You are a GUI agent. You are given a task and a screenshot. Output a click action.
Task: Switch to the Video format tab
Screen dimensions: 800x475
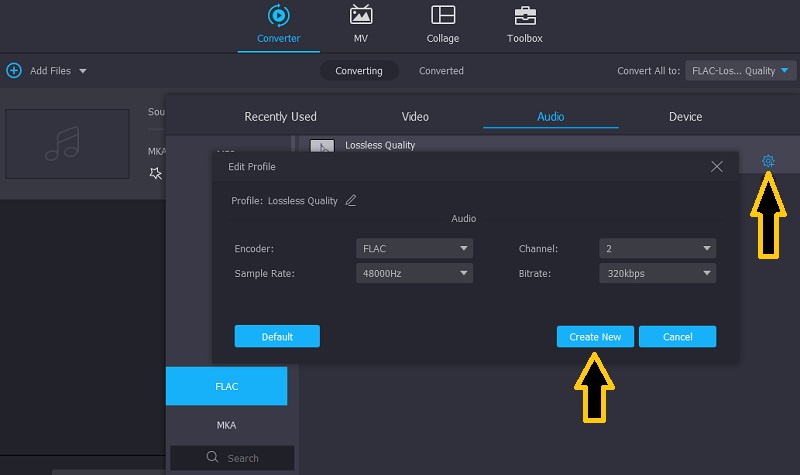[x=415, y=117]
